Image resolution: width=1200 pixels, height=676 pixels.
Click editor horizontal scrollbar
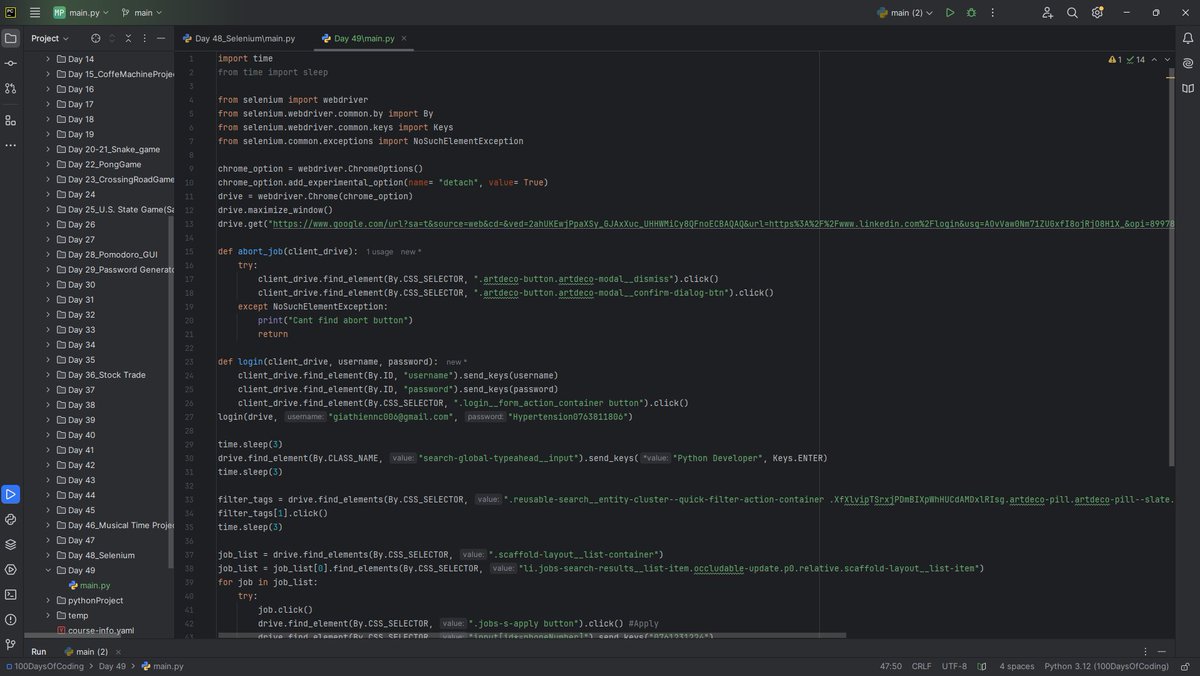[x=532, y=635]
